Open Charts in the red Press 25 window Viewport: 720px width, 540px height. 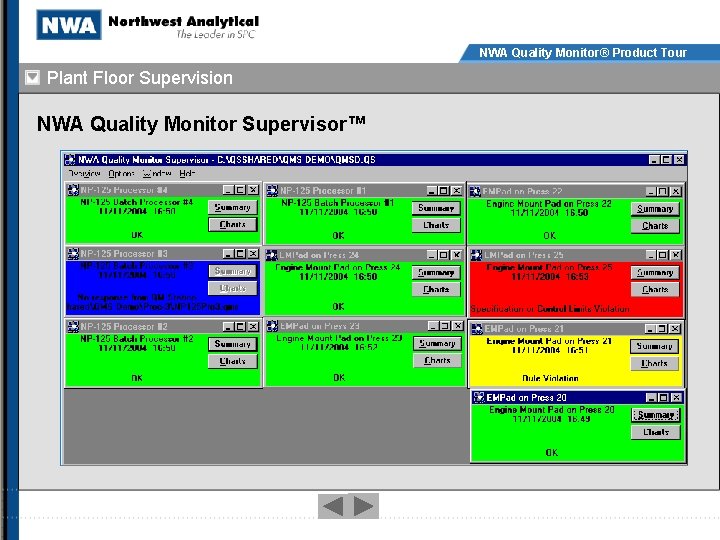[655, 290]
